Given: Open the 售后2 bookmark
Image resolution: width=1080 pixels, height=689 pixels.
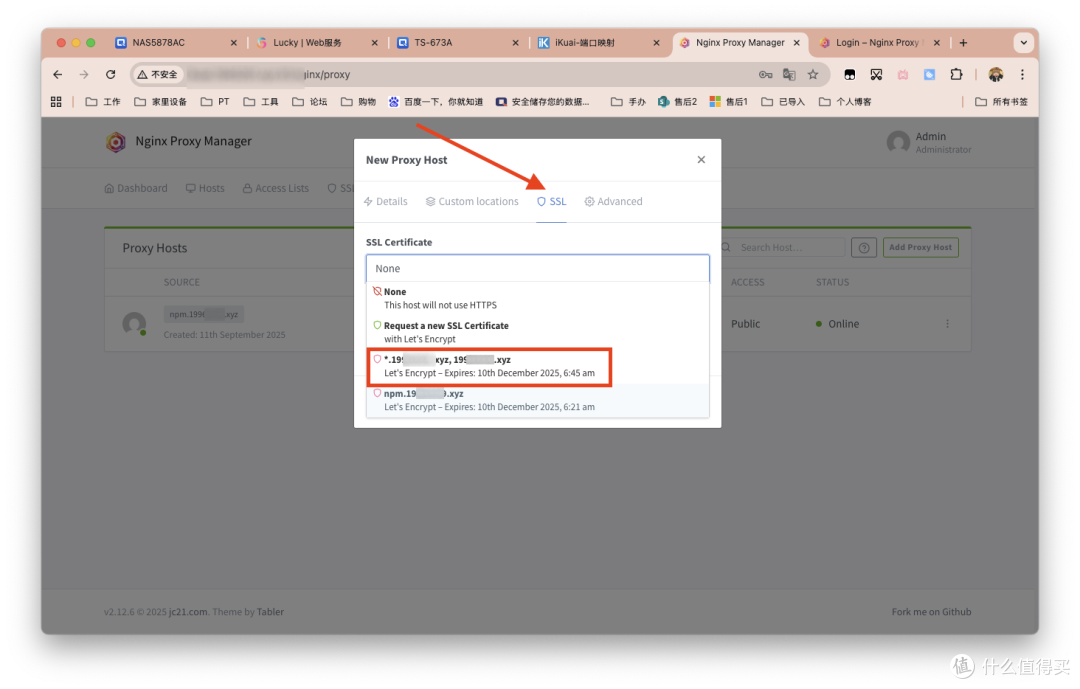Looking at the screenshot, I should [x=678, y=101].
